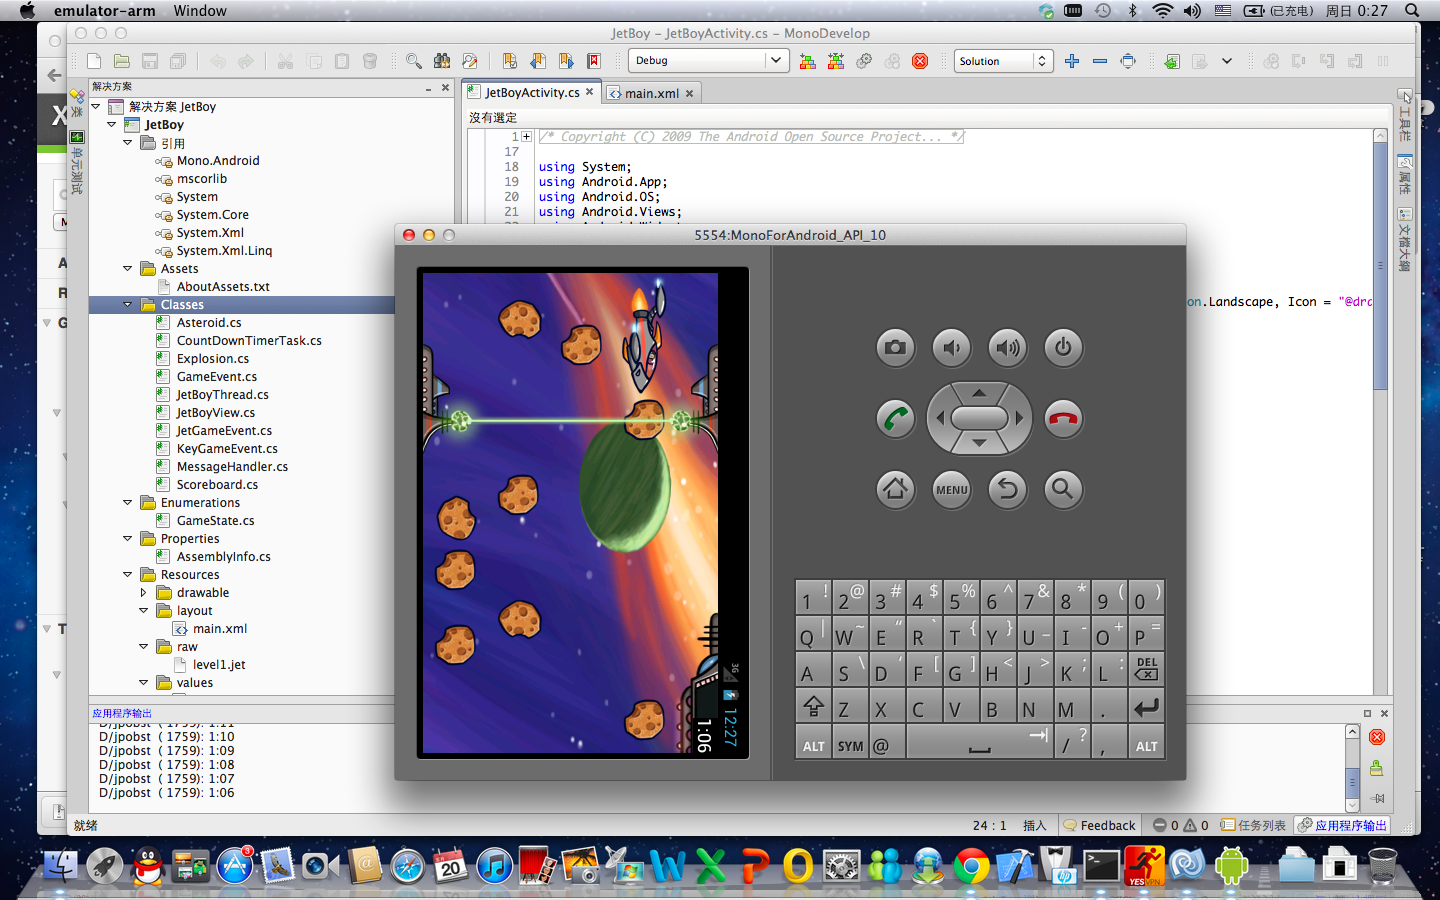Click the Feedback button in status bar
The width and height of the screenshot is (1440, 900).
point(1099,825)
